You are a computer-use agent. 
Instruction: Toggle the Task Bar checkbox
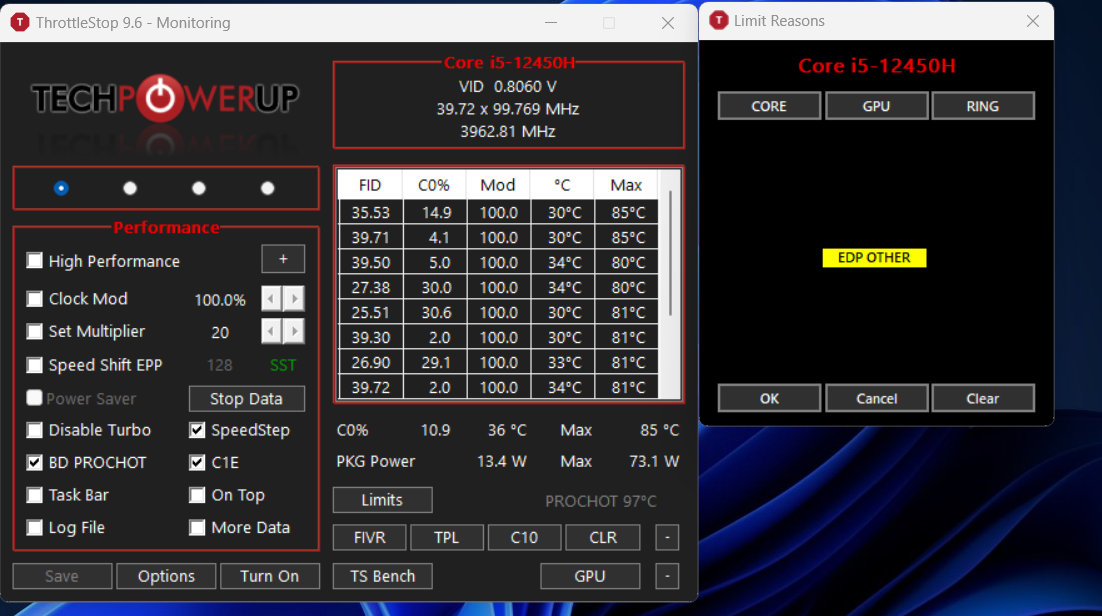34,495
